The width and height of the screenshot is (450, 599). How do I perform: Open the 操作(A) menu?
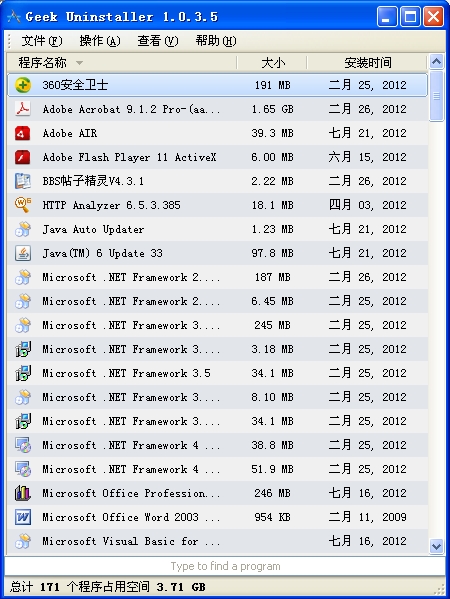click(x=100, y=40)
